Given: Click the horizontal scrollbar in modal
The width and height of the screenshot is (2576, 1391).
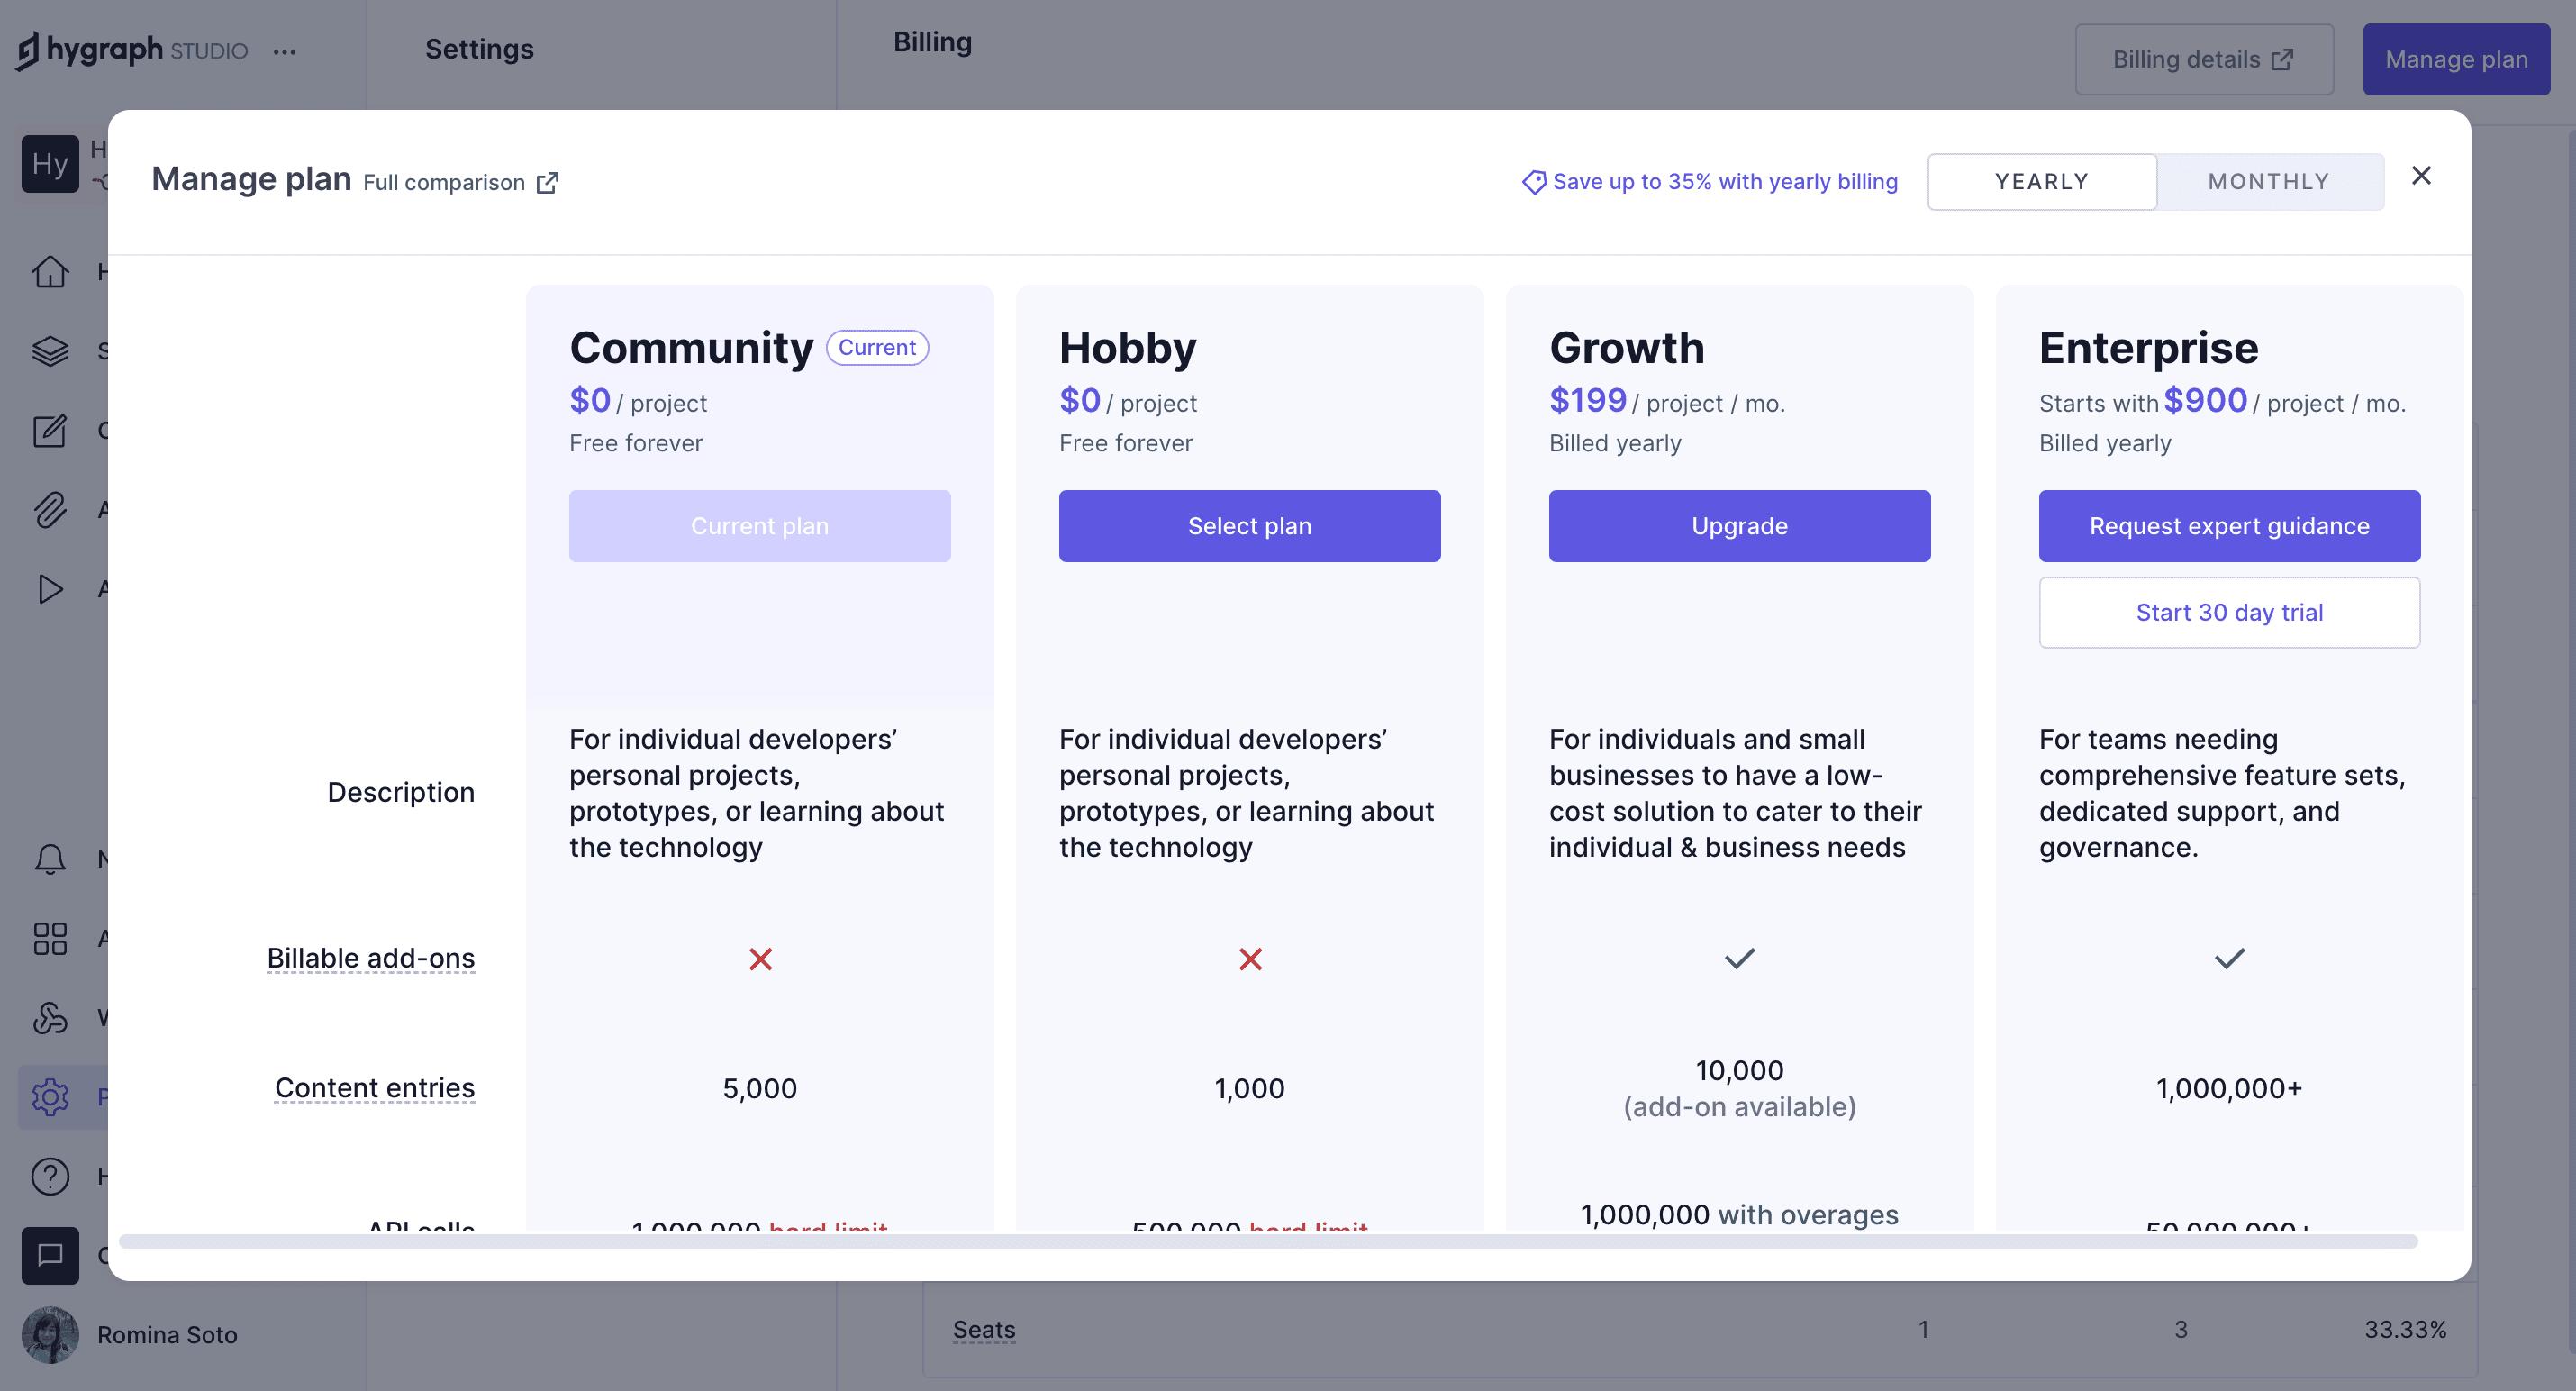Looking at the screenshot, I should pyautogui.click(x=1267, y=1241).
